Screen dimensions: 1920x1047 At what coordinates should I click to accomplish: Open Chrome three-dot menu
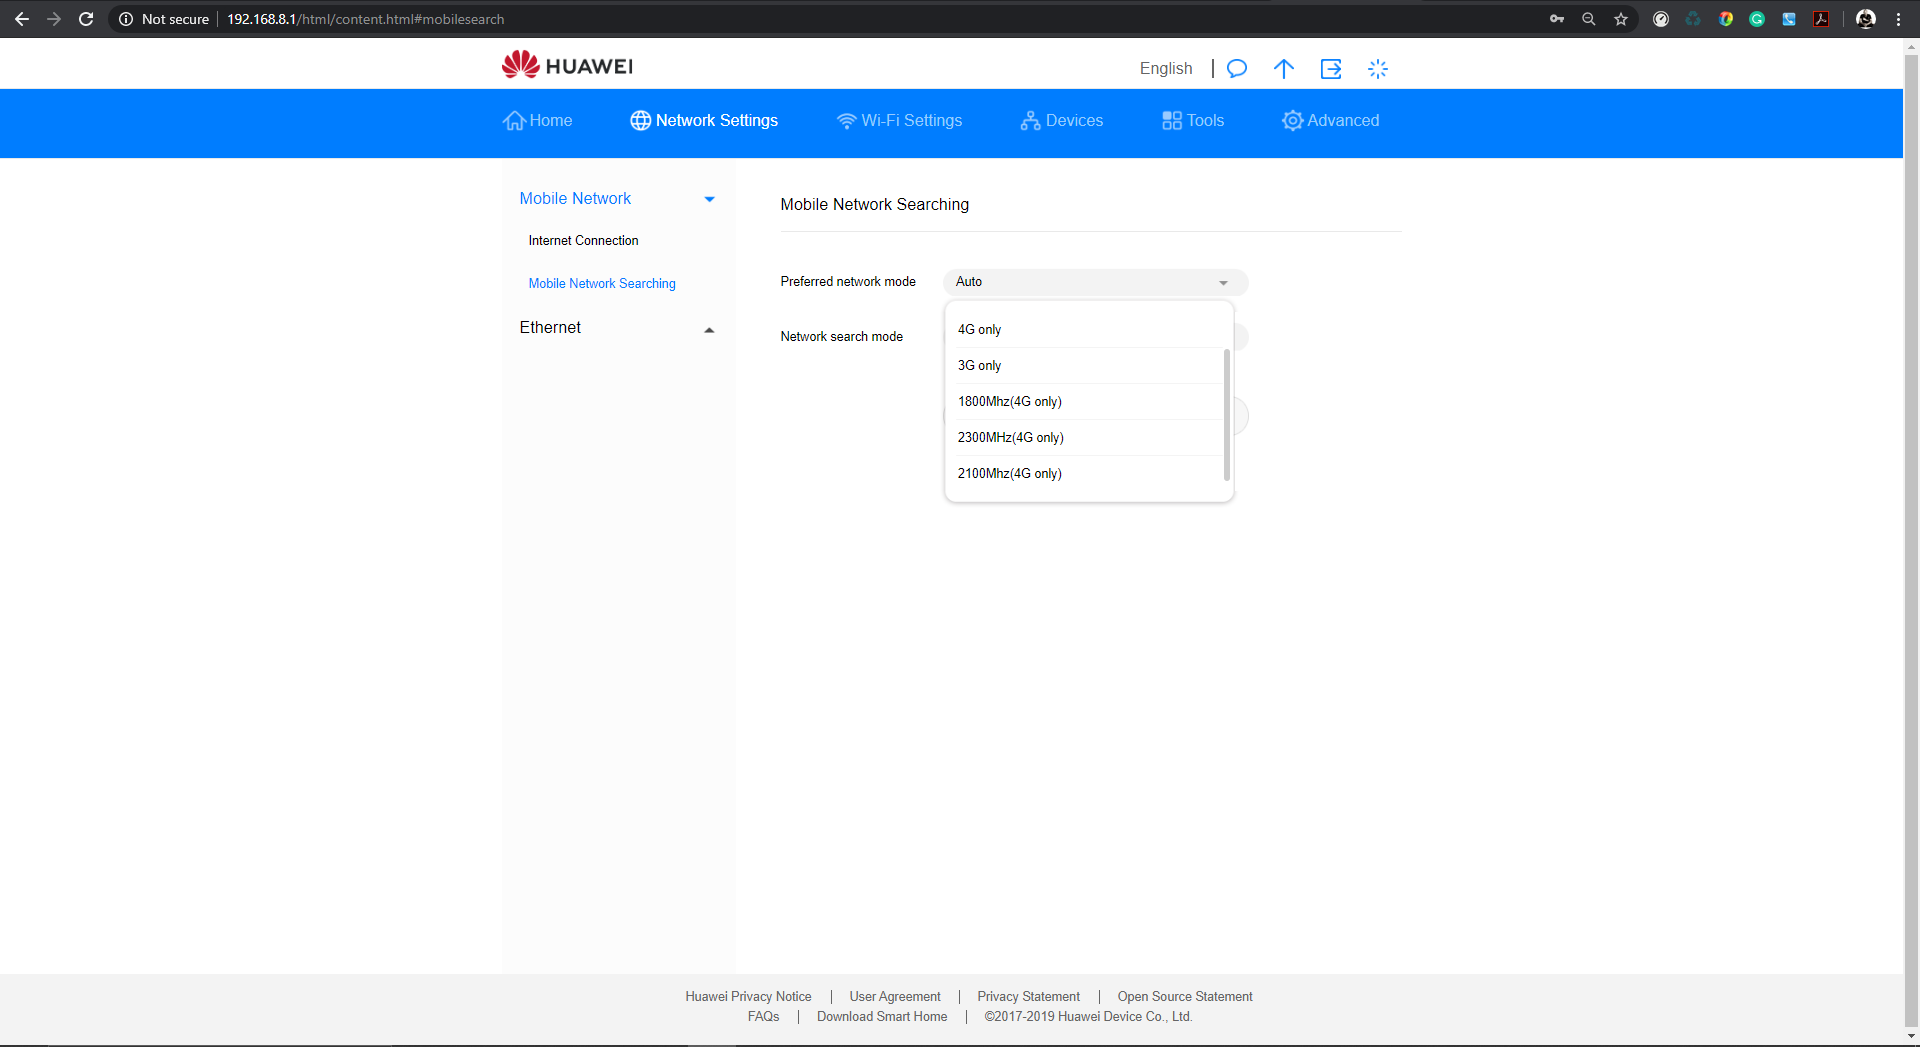point(1898,19)
